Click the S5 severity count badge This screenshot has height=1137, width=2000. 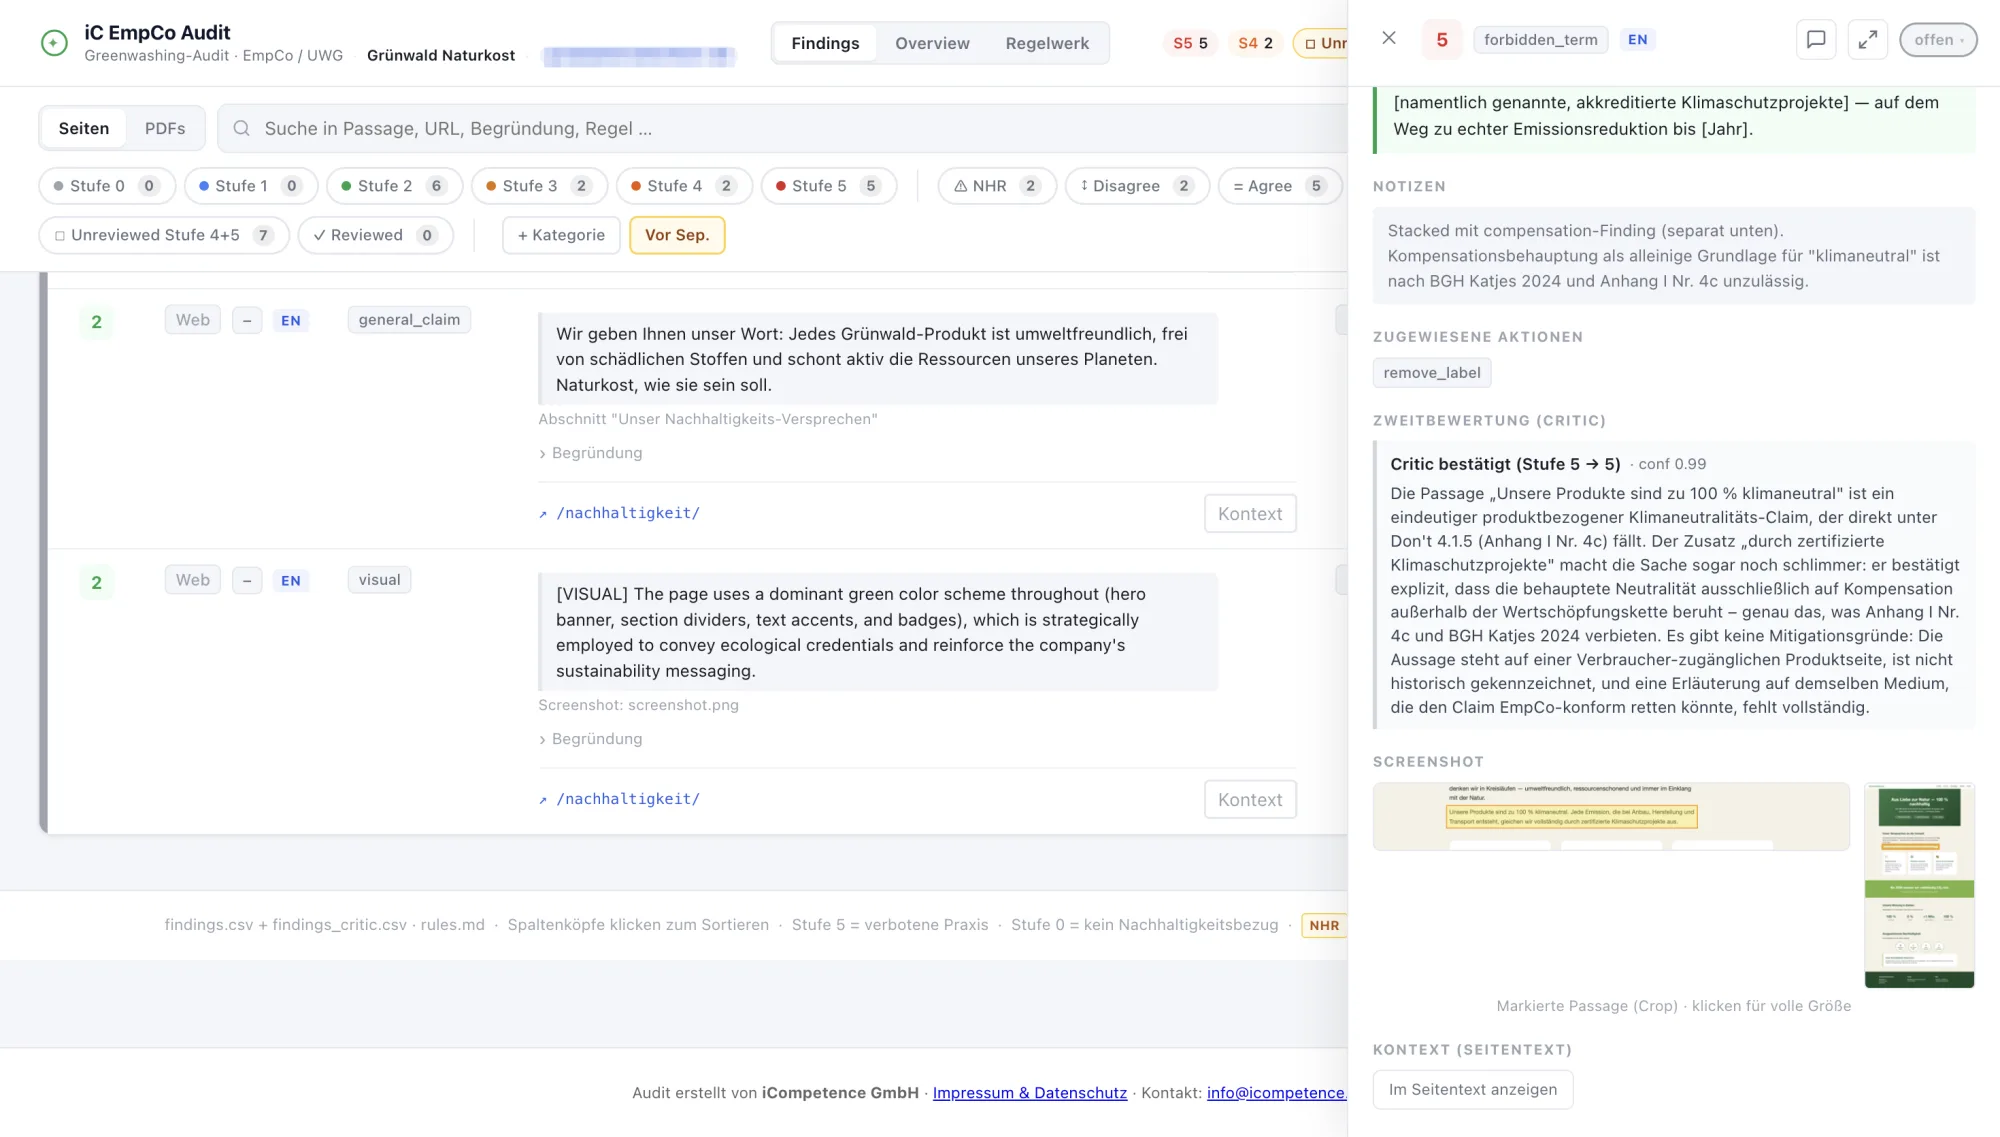(1190, 43)
